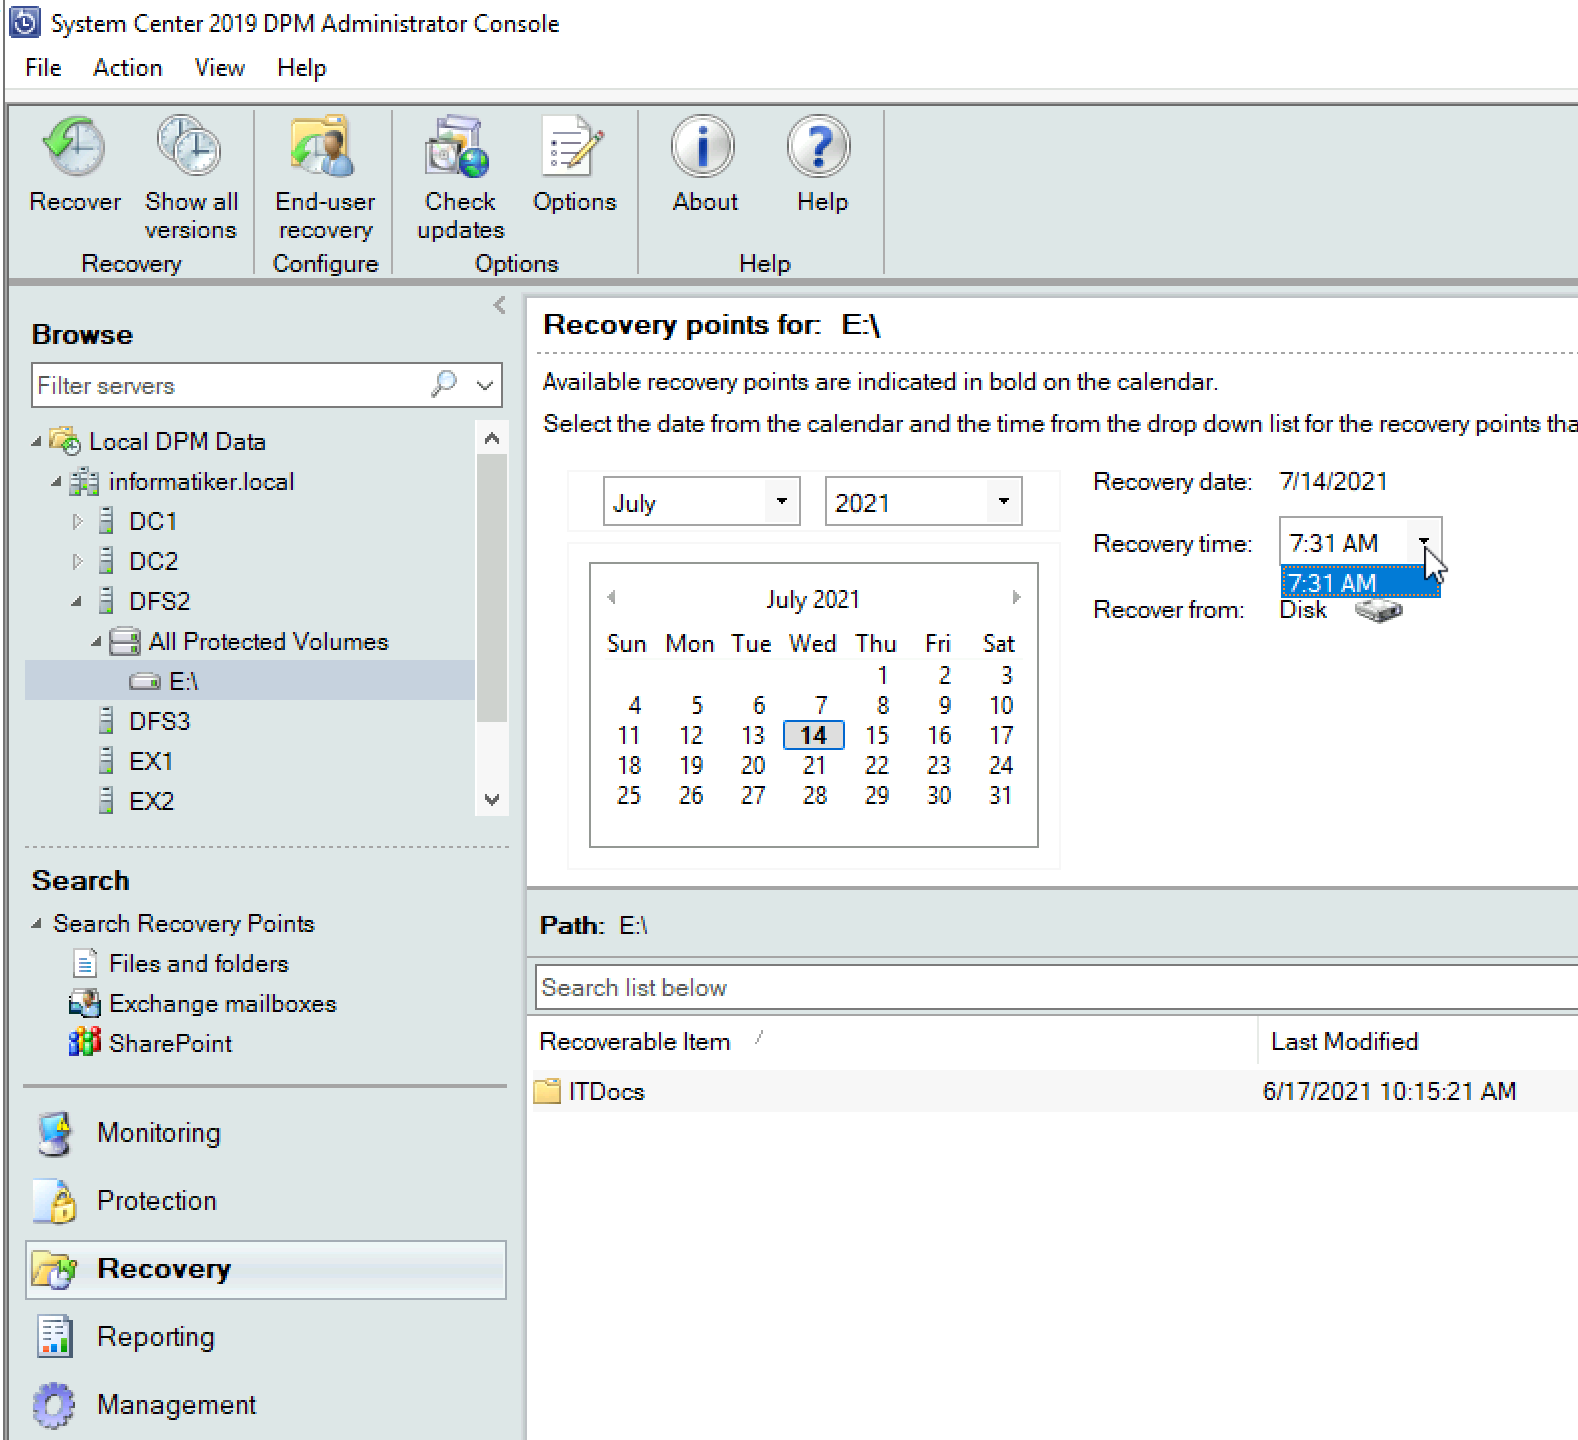1578x1440 pixels.
Task: Expand the DC1 server node
Action: coord(77,521)
